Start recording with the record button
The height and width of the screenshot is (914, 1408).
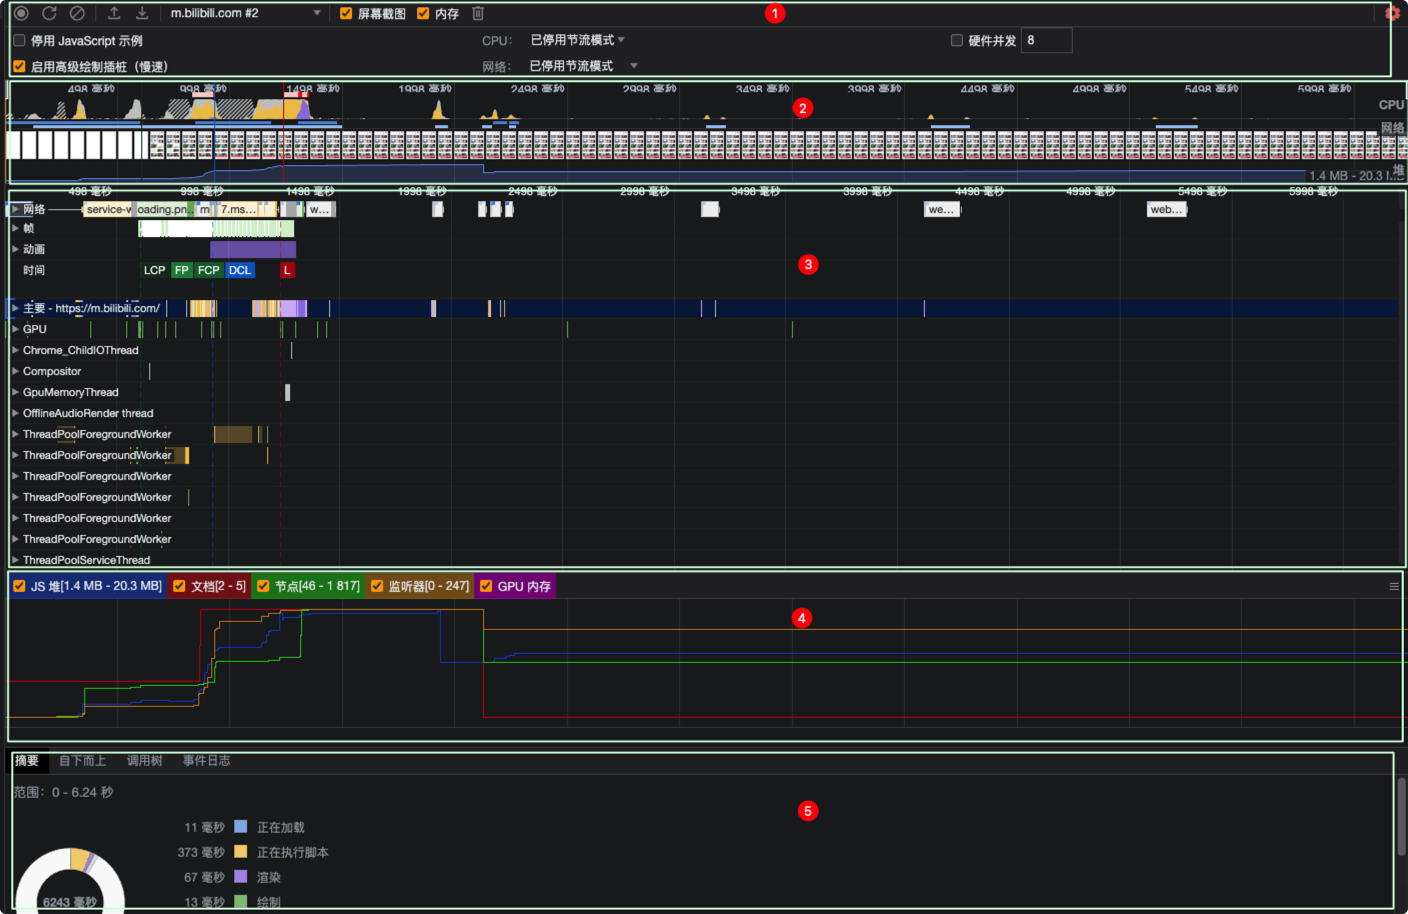(x=21, y=13)
